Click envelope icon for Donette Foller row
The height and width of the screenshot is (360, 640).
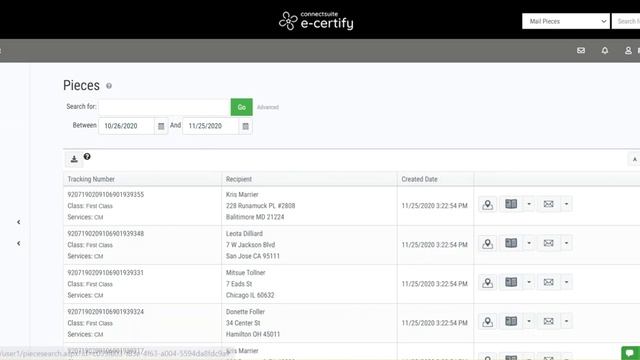point(549,322)
